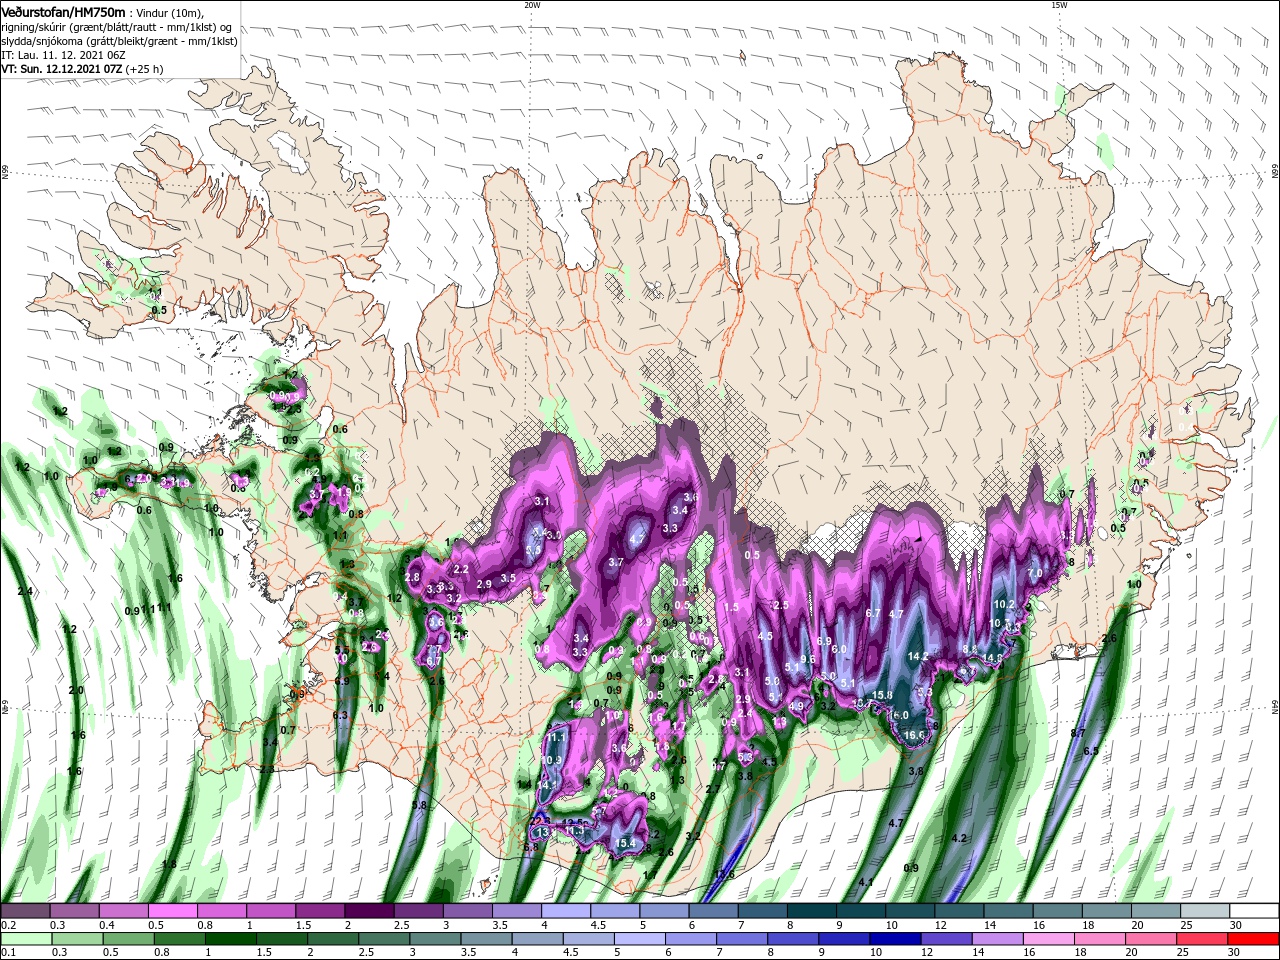Click bright pink 0.5 swatch in snow legend
Screen dimensions: 1280x960
pyautogui.click(x=172, y=911)
